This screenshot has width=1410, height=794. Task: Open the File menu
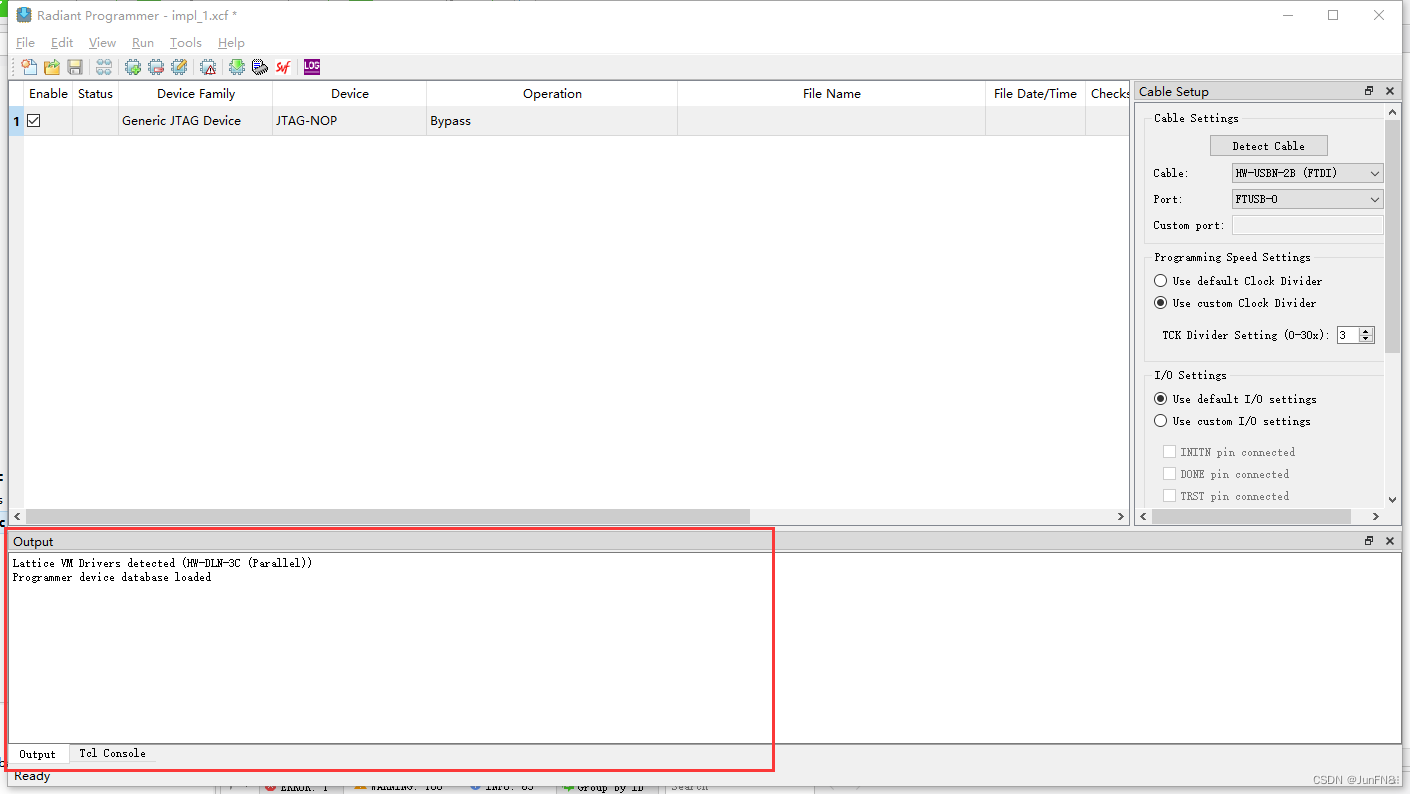(x=25, y=43)
